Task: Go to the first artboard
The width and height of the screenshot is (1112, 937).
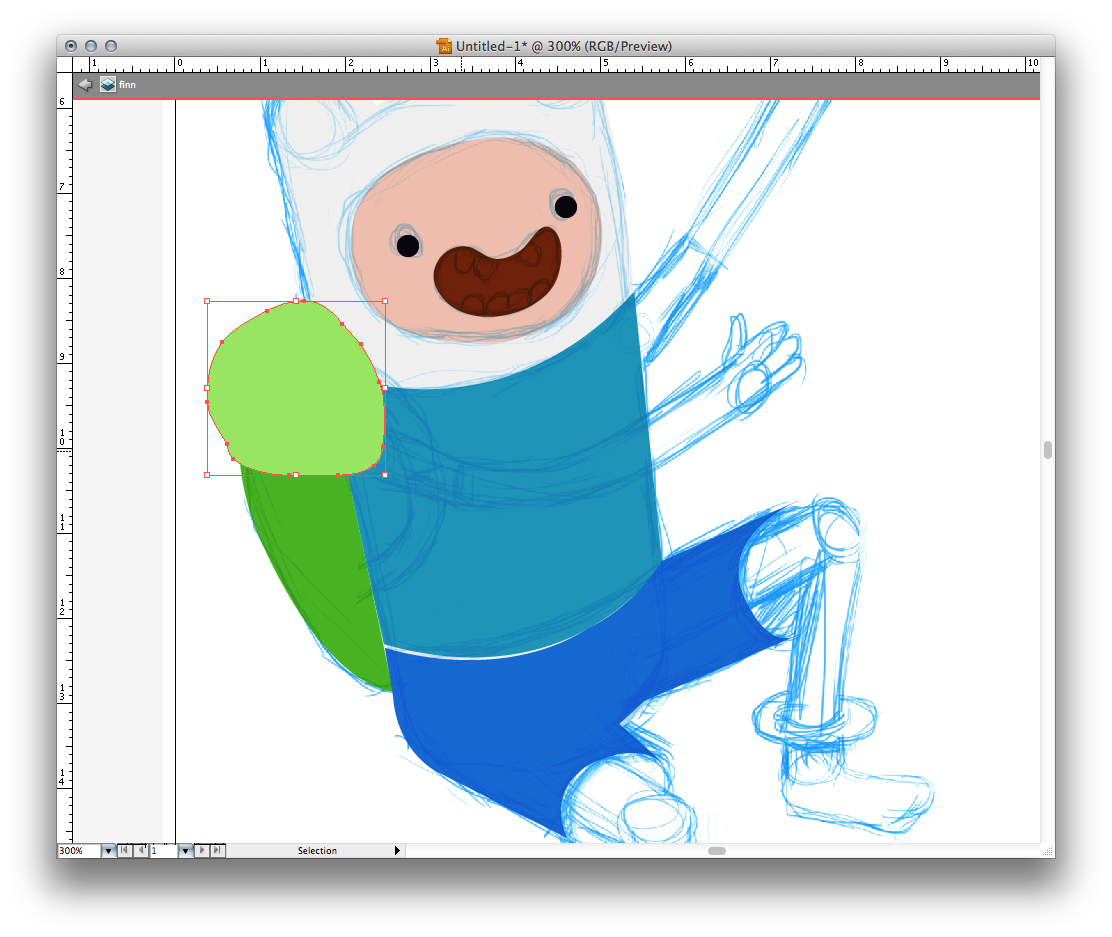Action: pos(124,851)
